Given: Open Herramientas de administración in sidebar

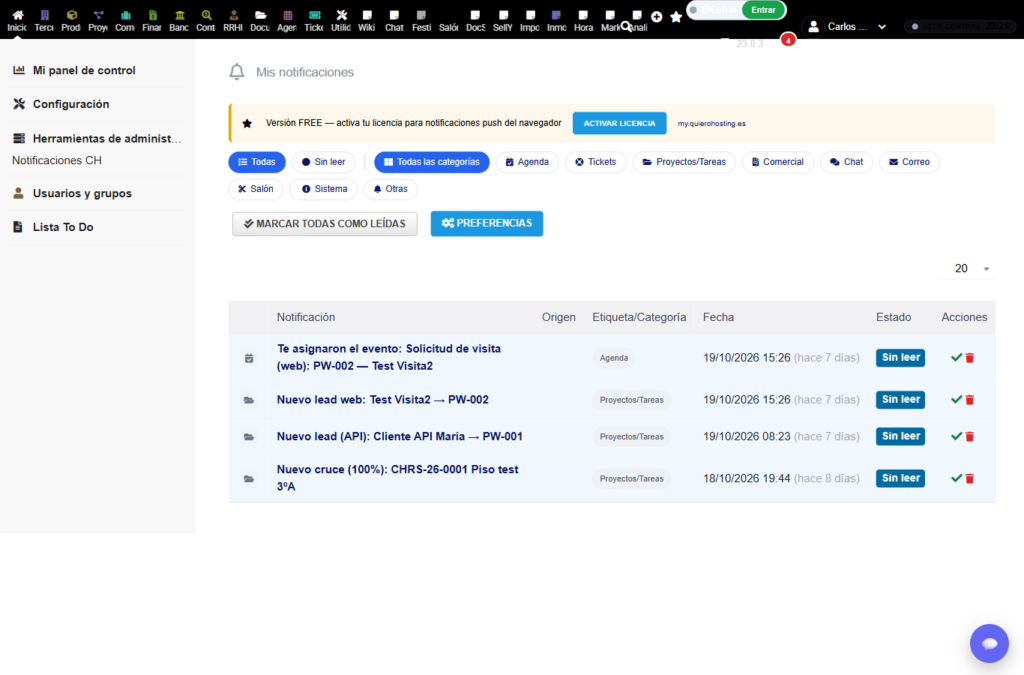Looking at the screenshot, I should tap(106, 138).
